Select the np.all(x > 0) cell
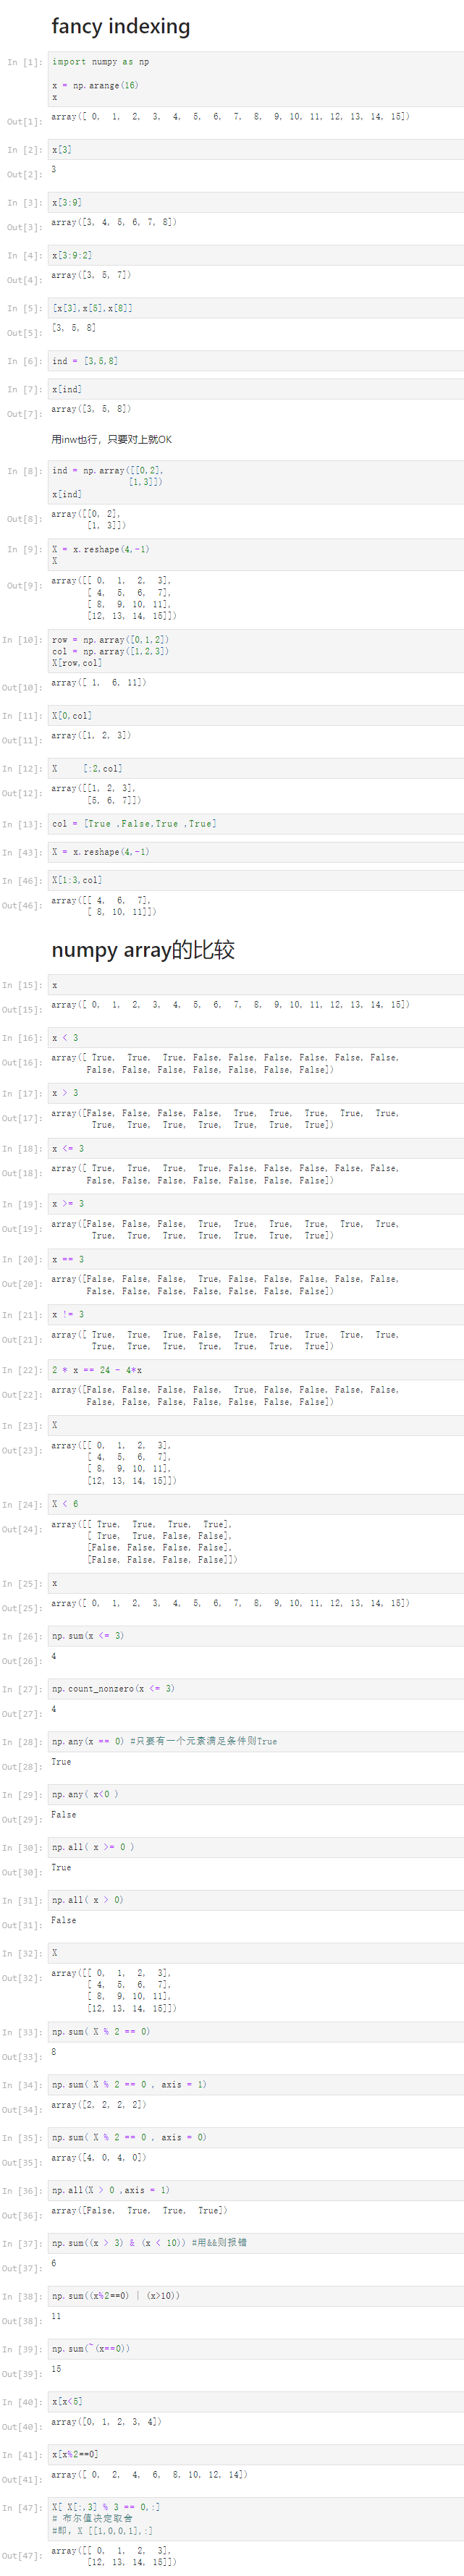The width and height of the screenshot is (464, 2576). 255,1900
